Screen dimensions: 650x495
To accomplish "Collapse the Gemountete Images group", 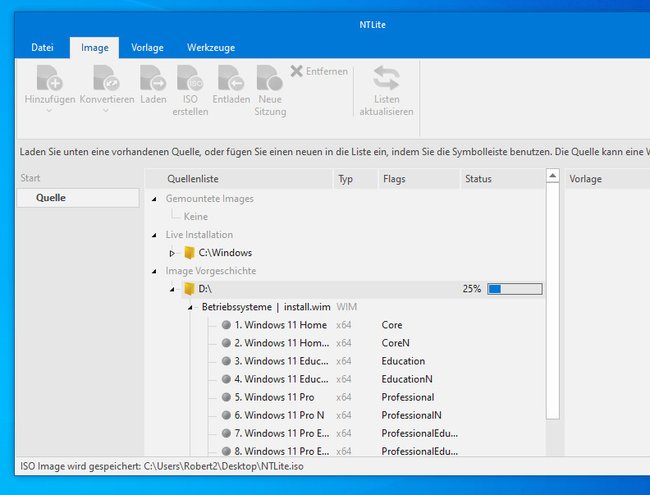I will (154, 199).
